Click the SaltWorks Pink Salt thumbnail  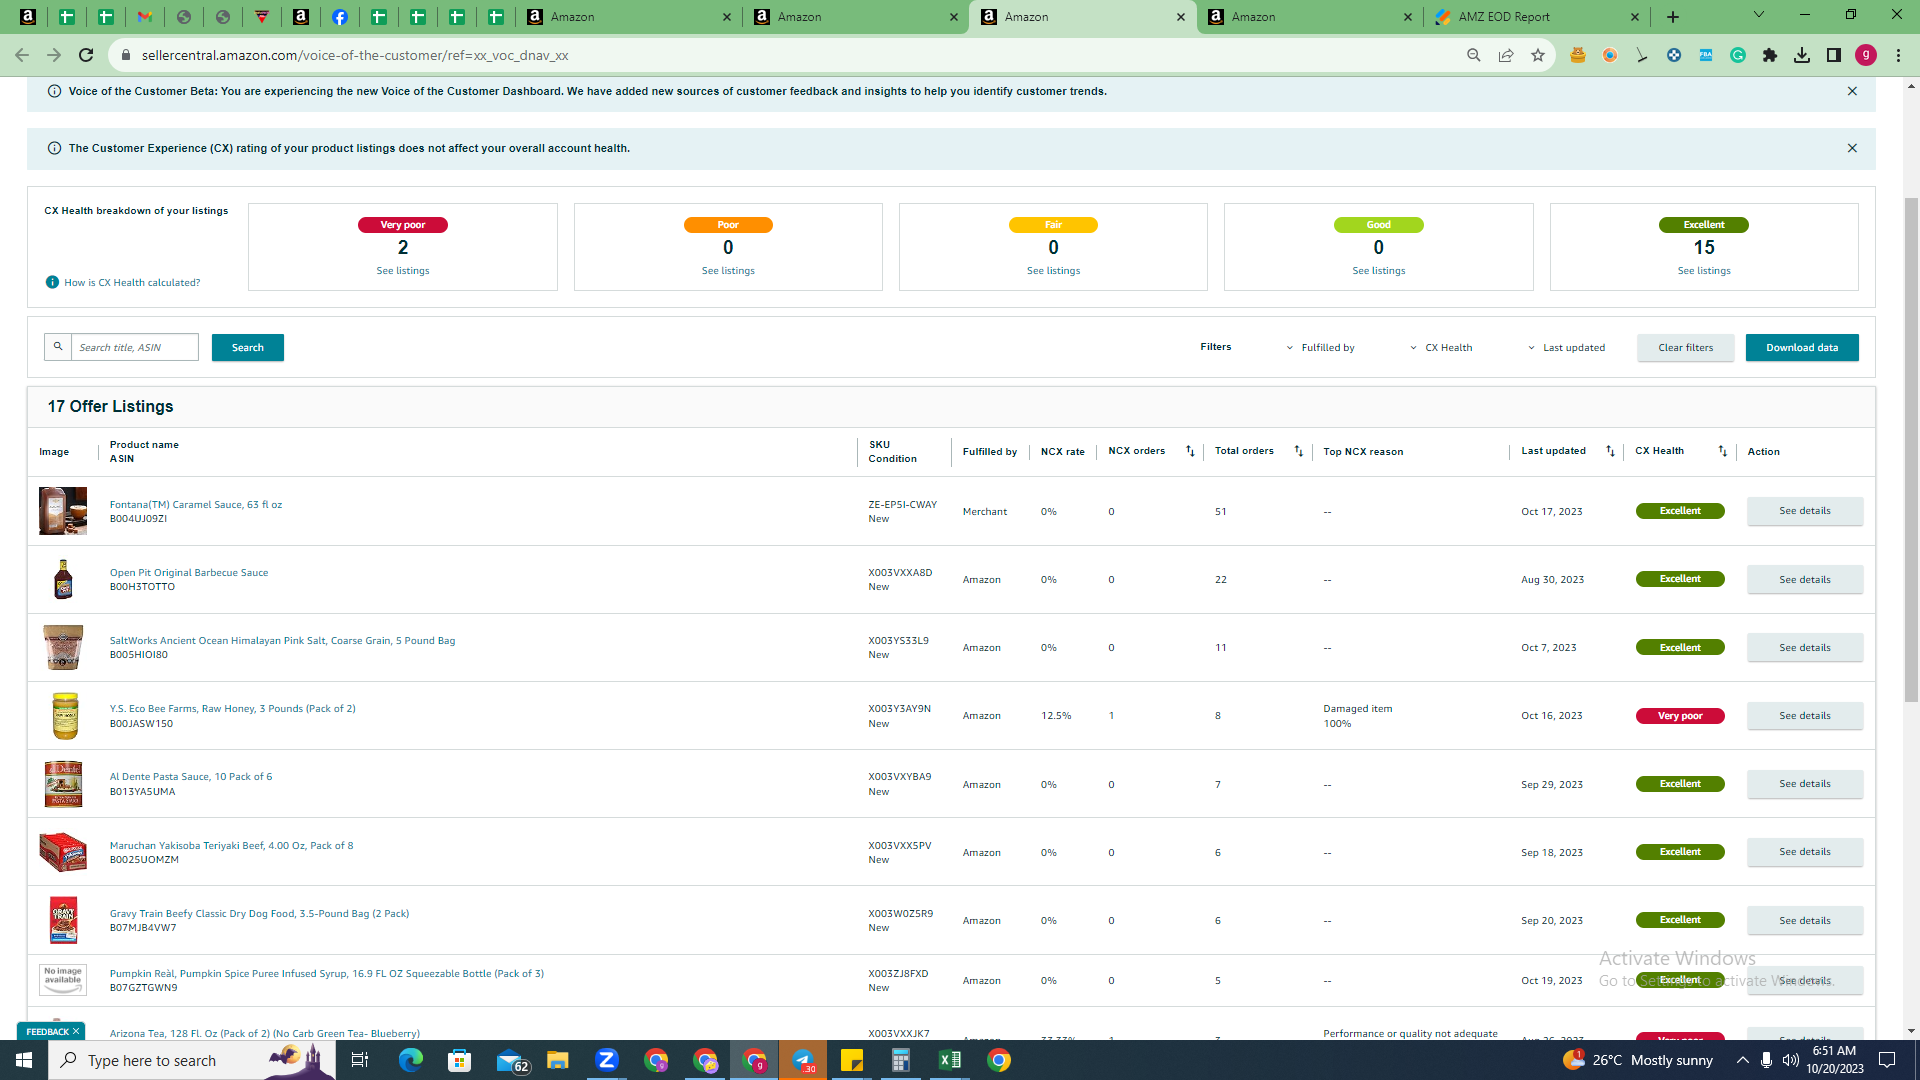pyautogui.click(x=63, y=647)
